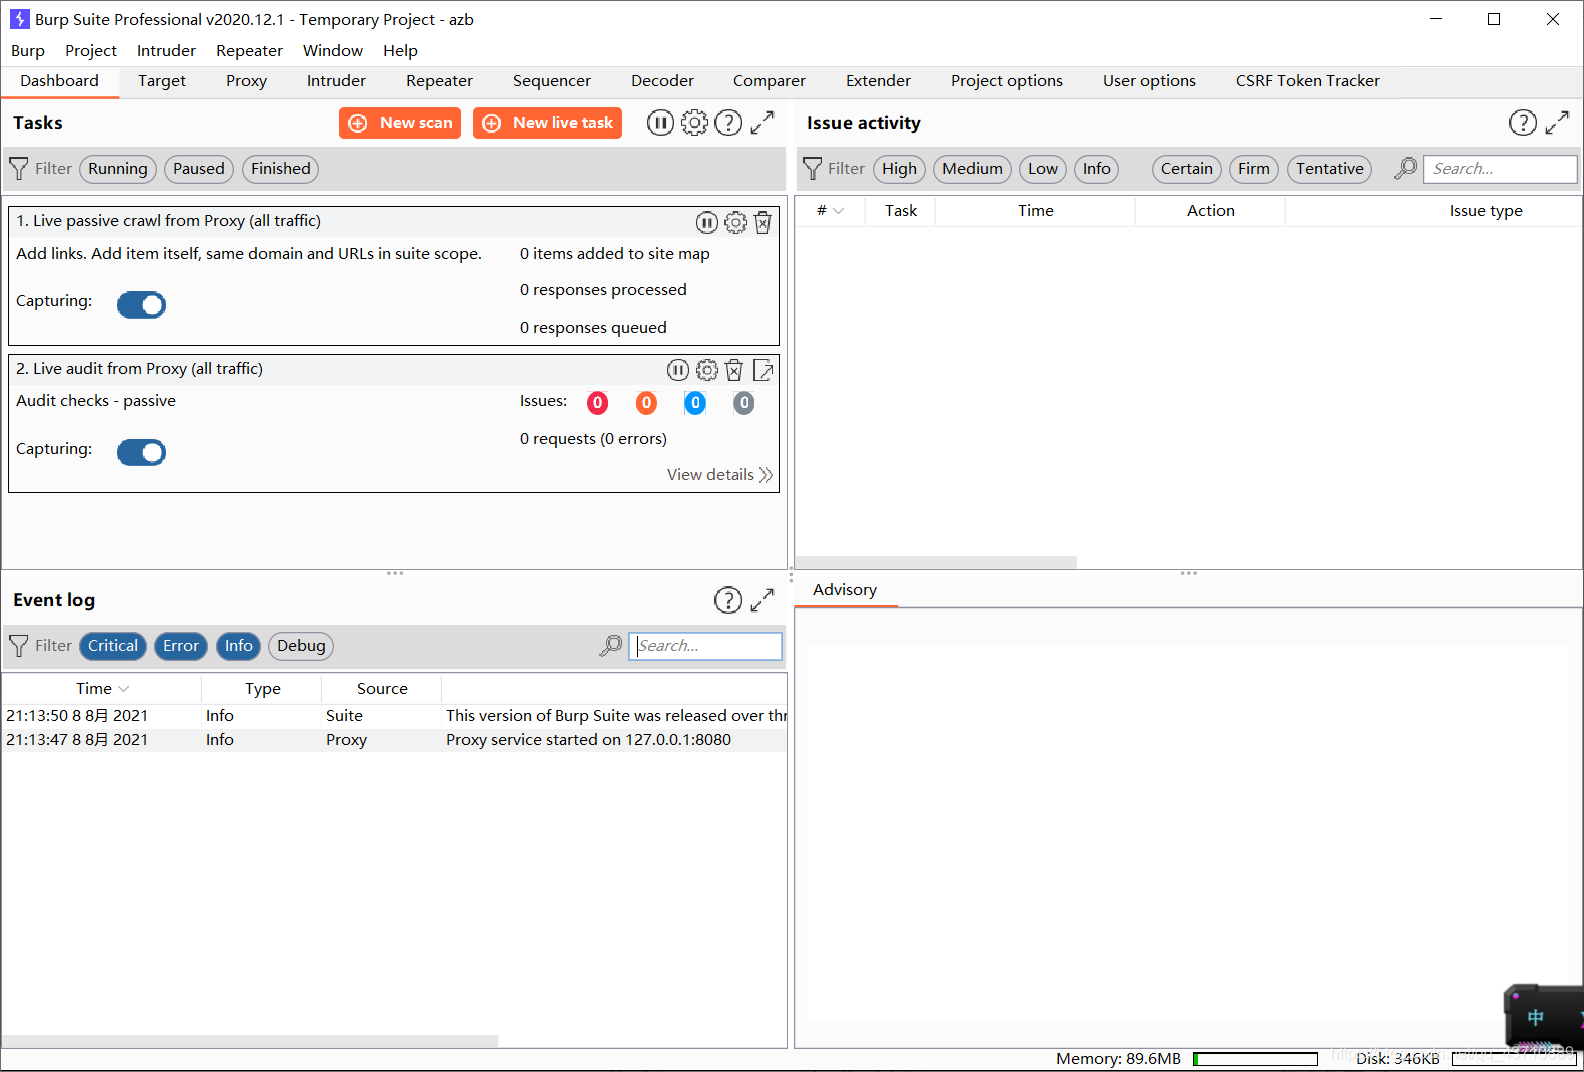The width and height of the screenshot is (1584, 1072).
Task: Click the Issue activity horizontal scrollbar
Action: [936, 562]
